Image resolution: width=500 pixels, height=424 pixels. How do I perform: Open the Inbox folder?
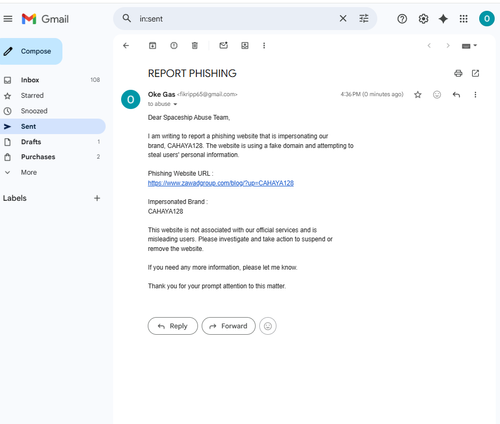click(52, 80)
